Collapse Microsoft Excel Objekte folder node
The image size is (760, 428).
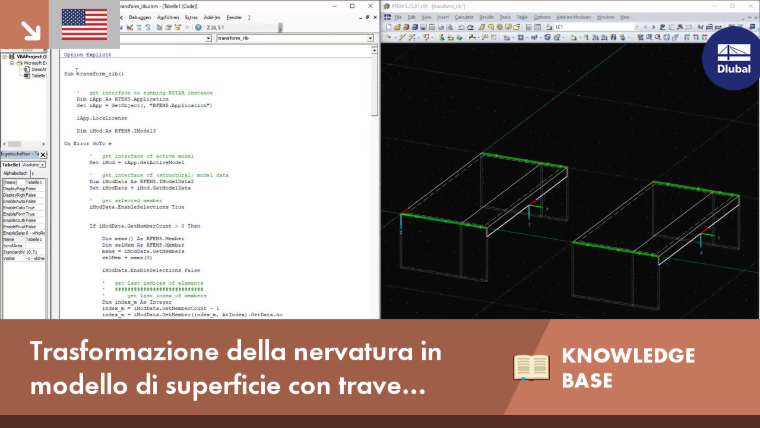pyautogui.click(x=12, y=63)
